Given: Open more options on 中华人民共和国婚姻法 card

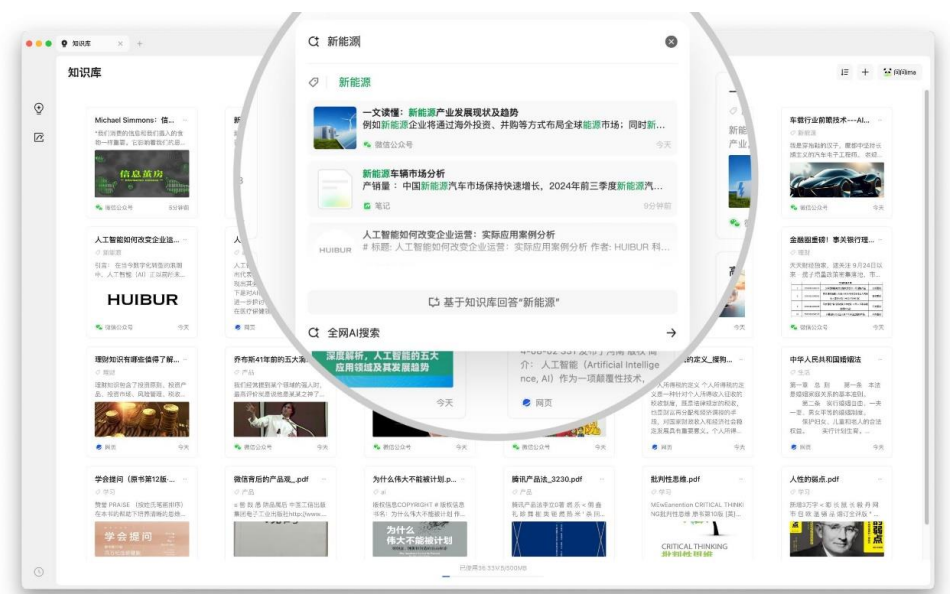Looking at the screenshot, I should pos(880,359).
